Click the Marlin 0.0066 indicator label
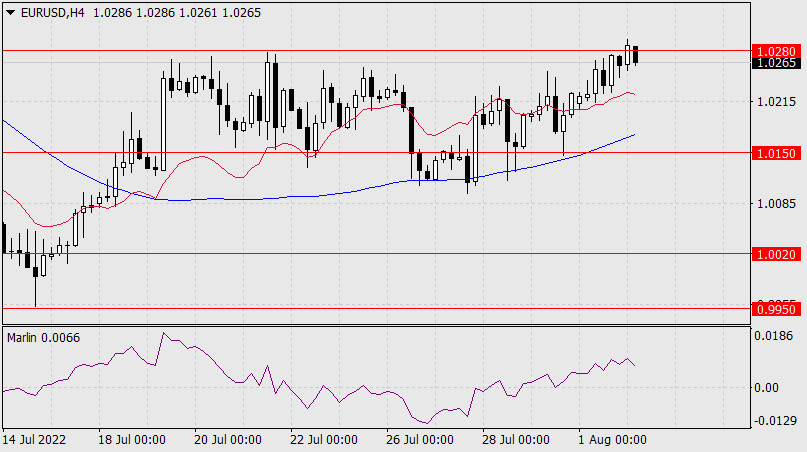The width and height of the screenshot is (807, 452). click(44, 338)
